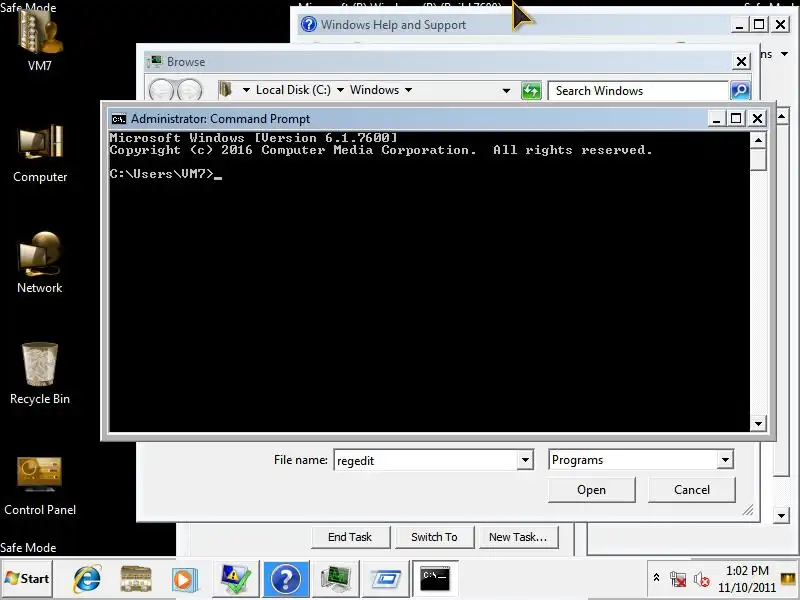
Task: Open the Network desktop icon
Action: pos(40,263)
